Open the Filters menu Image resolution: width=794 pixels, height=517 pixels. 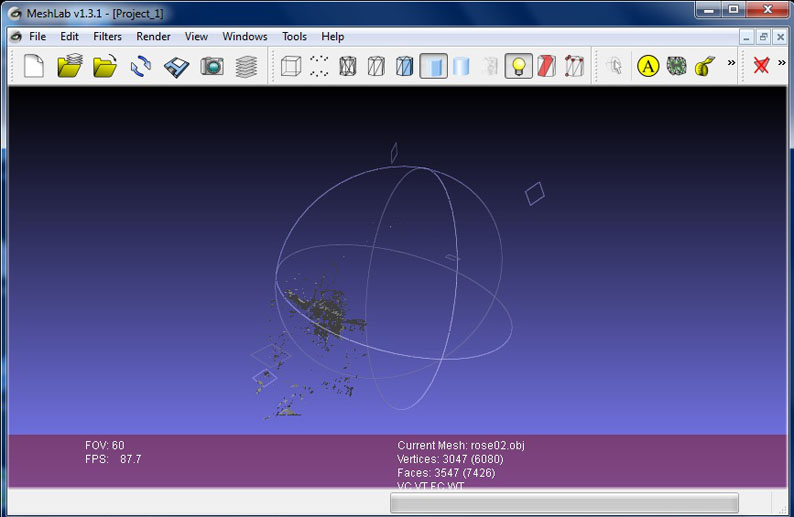[107, 36]
